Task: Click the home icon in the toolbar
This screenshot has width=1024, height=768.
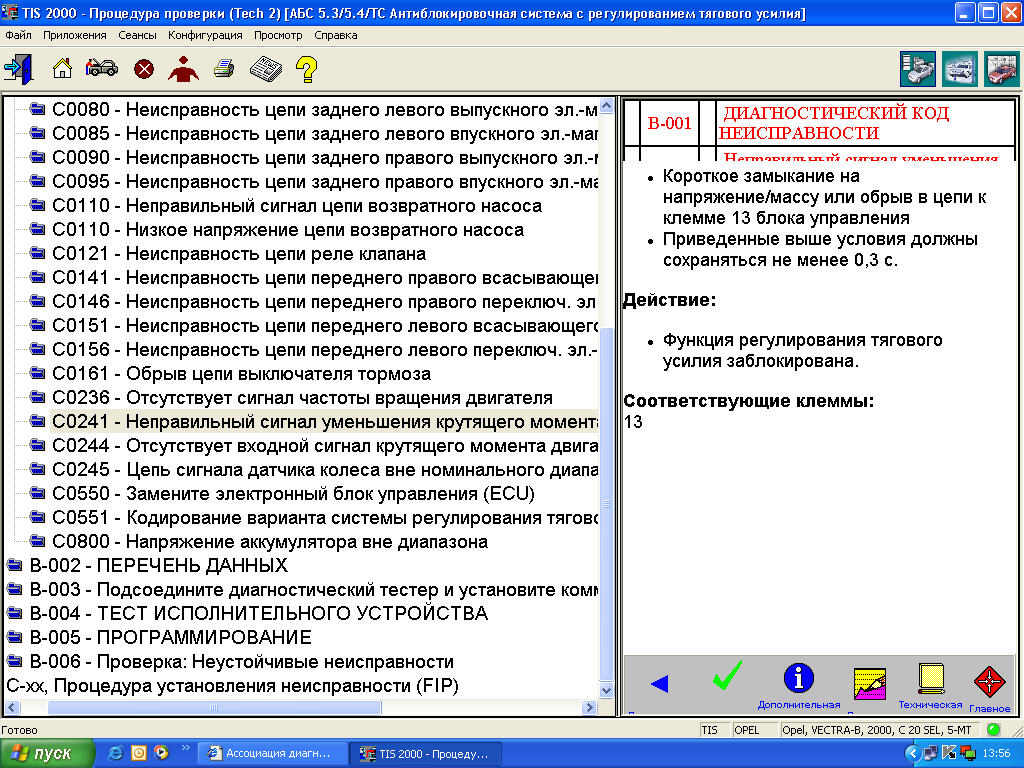Action: (62, 68)
